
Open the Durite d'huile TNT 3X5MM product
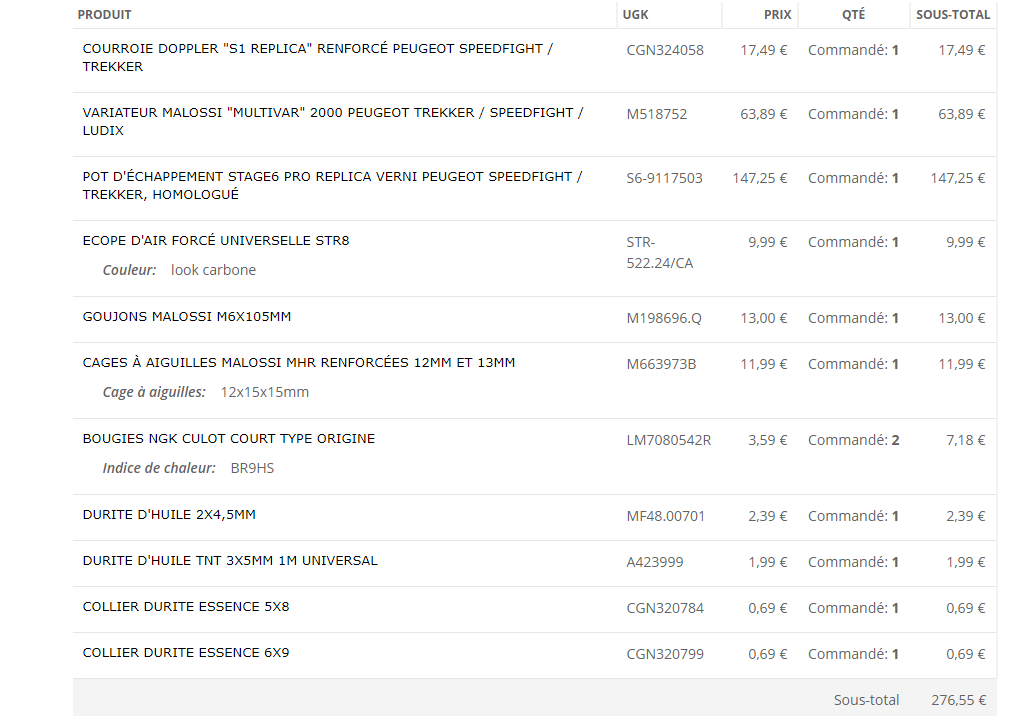pos(230,560)
